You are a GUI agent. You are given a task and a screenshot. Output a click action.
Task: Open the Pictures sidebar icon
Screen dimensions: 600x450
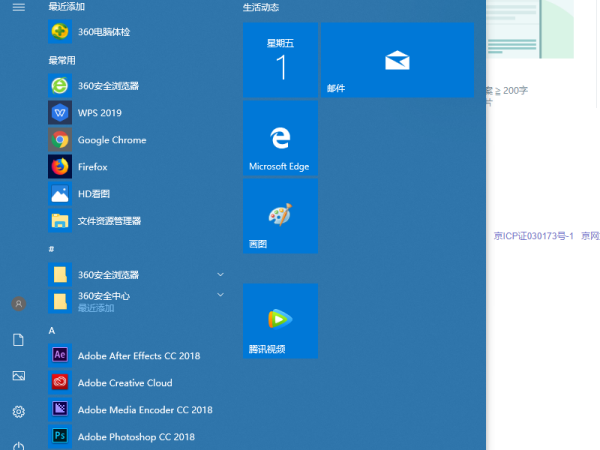(18, 375)
